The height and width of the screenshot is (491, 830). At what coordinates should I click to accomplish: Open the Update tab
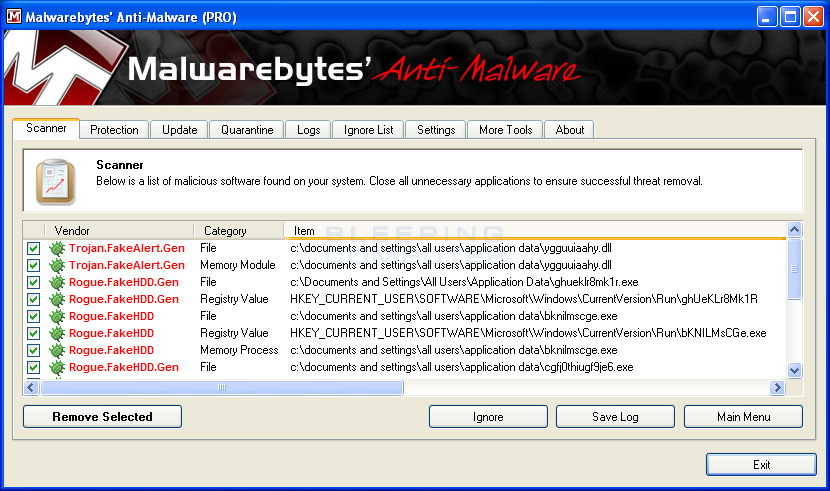(x=179, y=130)
